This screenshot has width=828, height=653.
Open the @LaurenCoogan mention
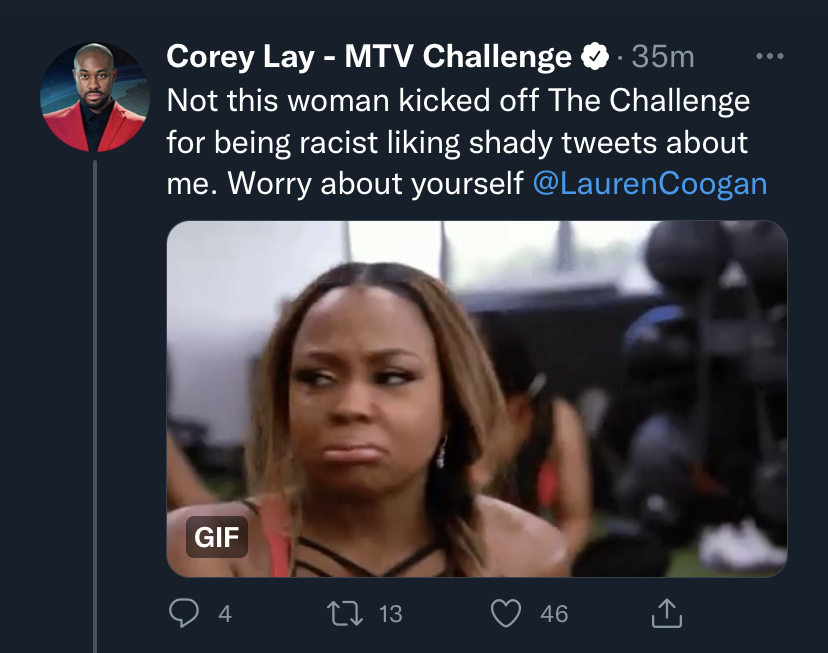[x=650, y=184]
